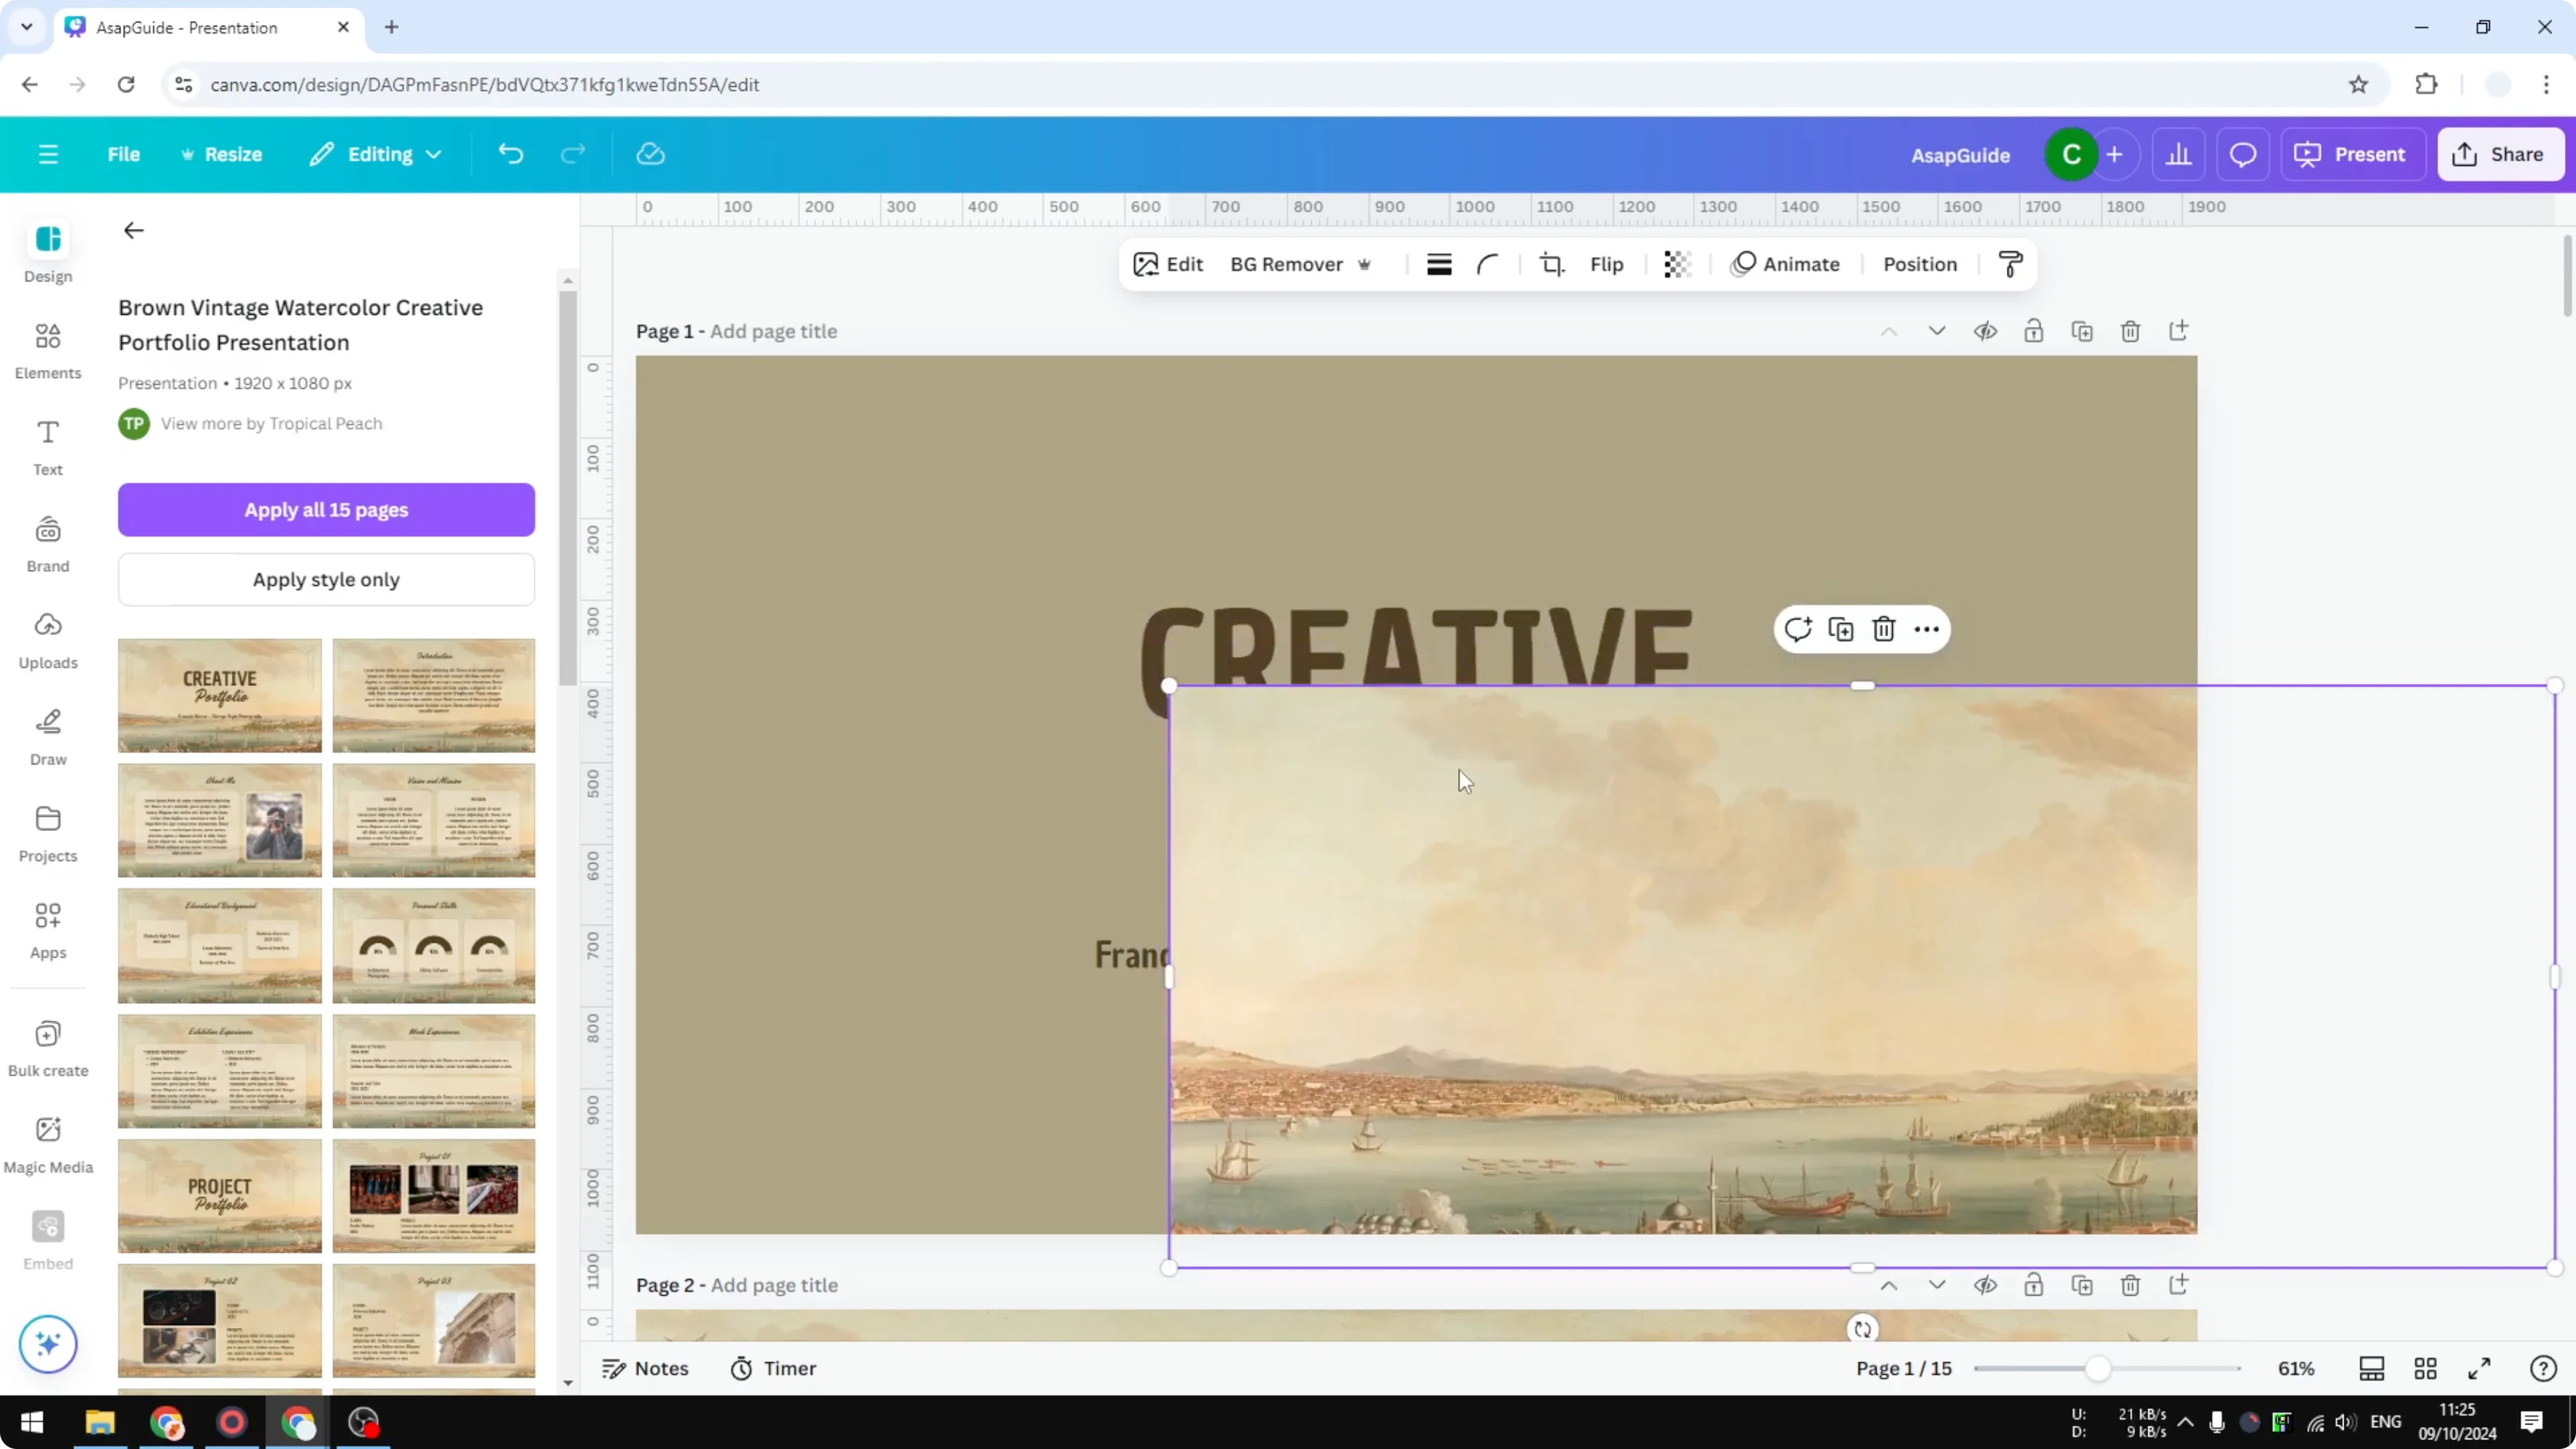Open Animate panel

tap(1785, 264)
